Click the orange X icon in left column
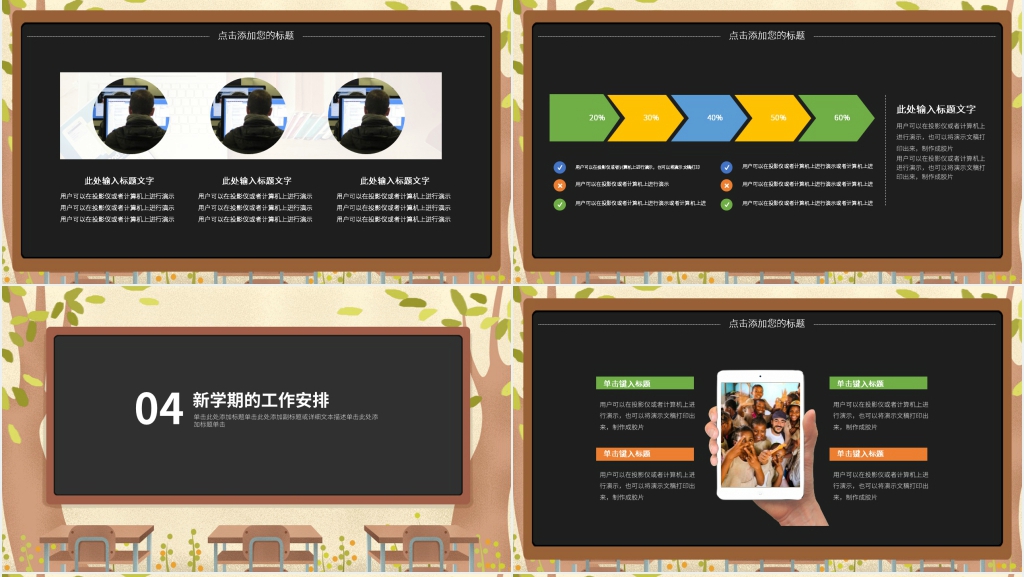Viewport: 1024px width, 577px height. point(559,185)
